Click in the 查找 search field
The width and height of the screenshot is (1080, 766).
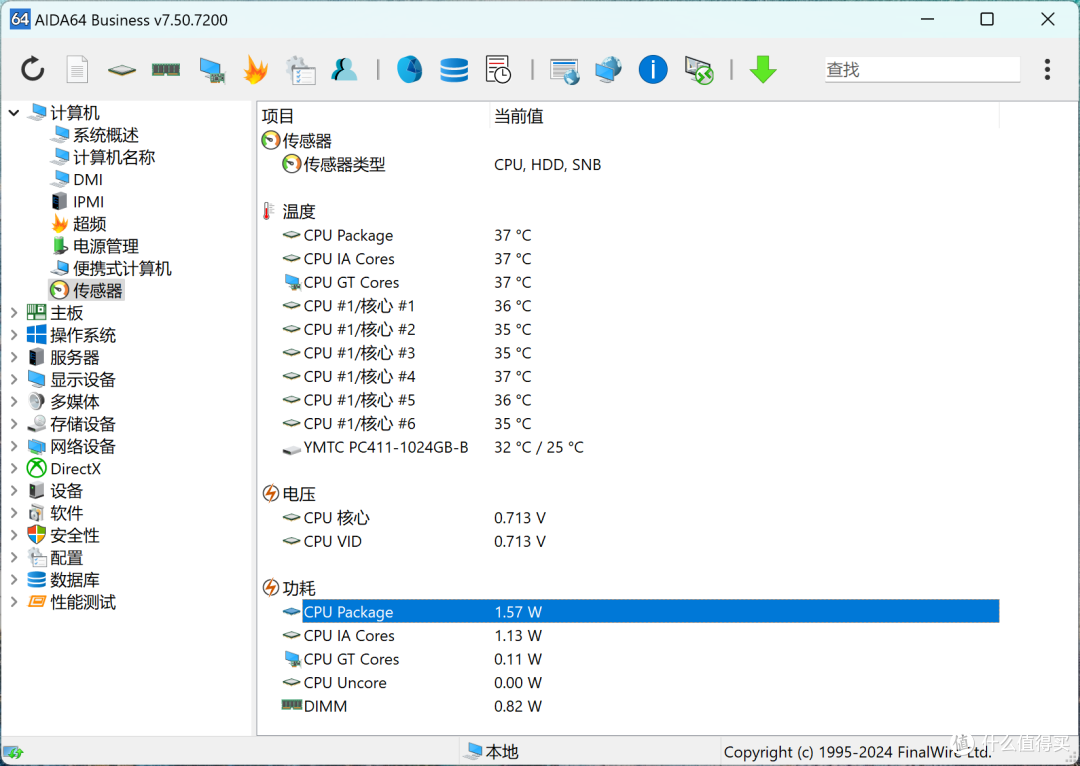[x=922, y=70]
